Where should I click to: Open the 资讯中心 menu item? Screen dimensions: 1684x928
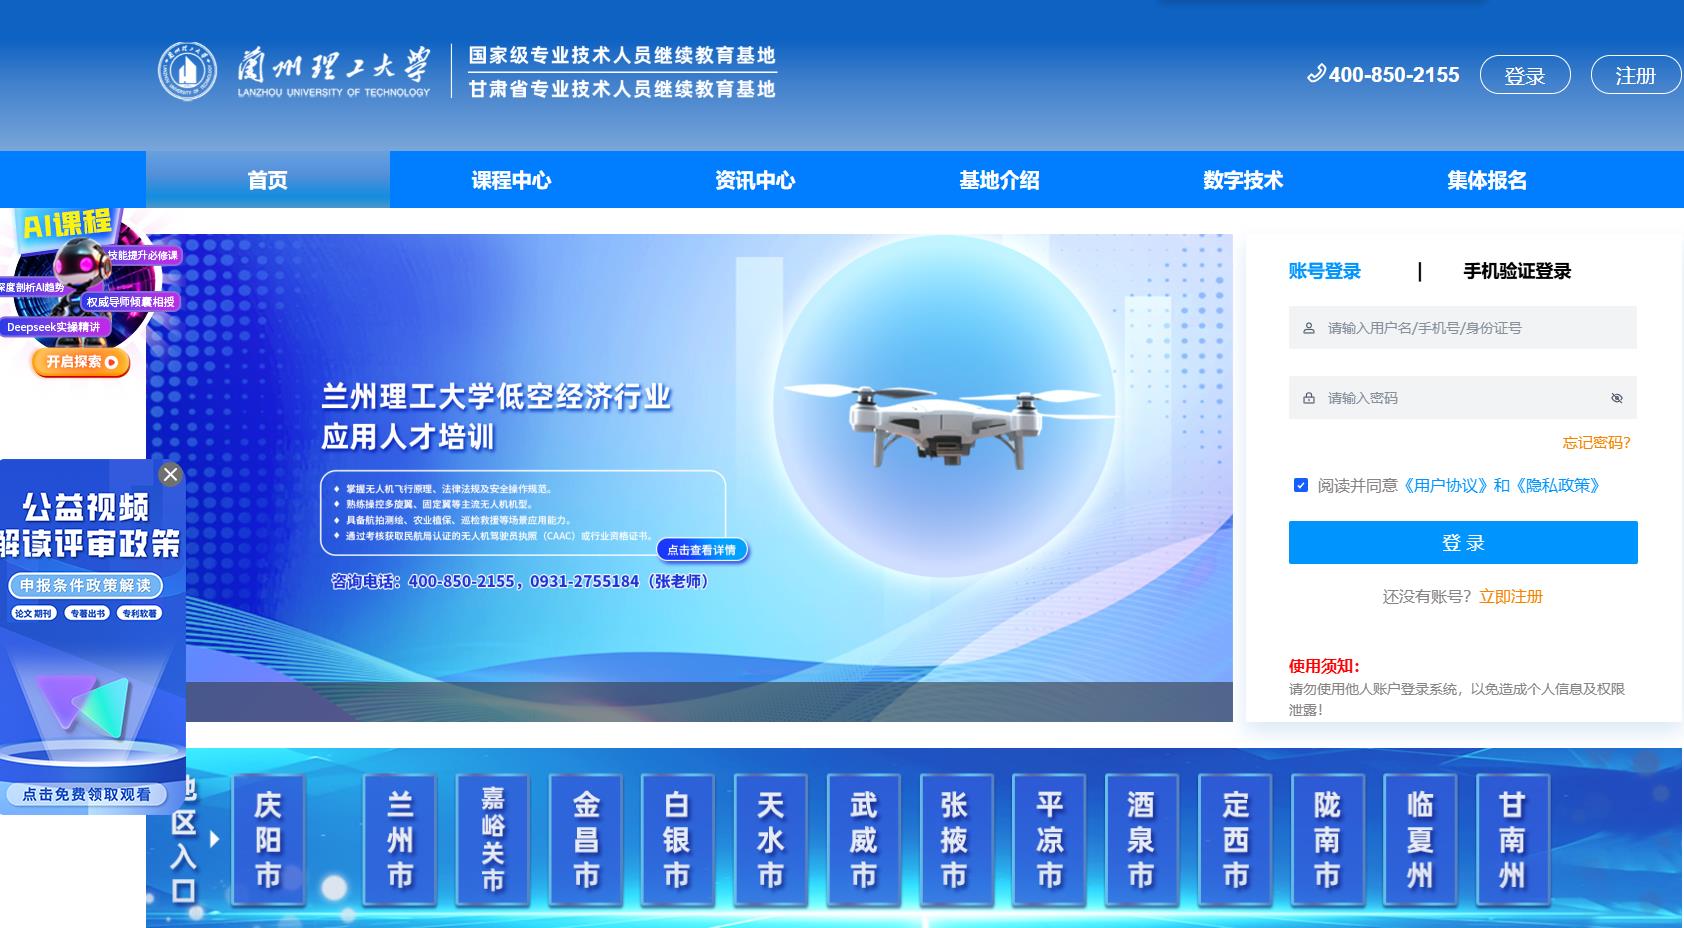point(755,180)
